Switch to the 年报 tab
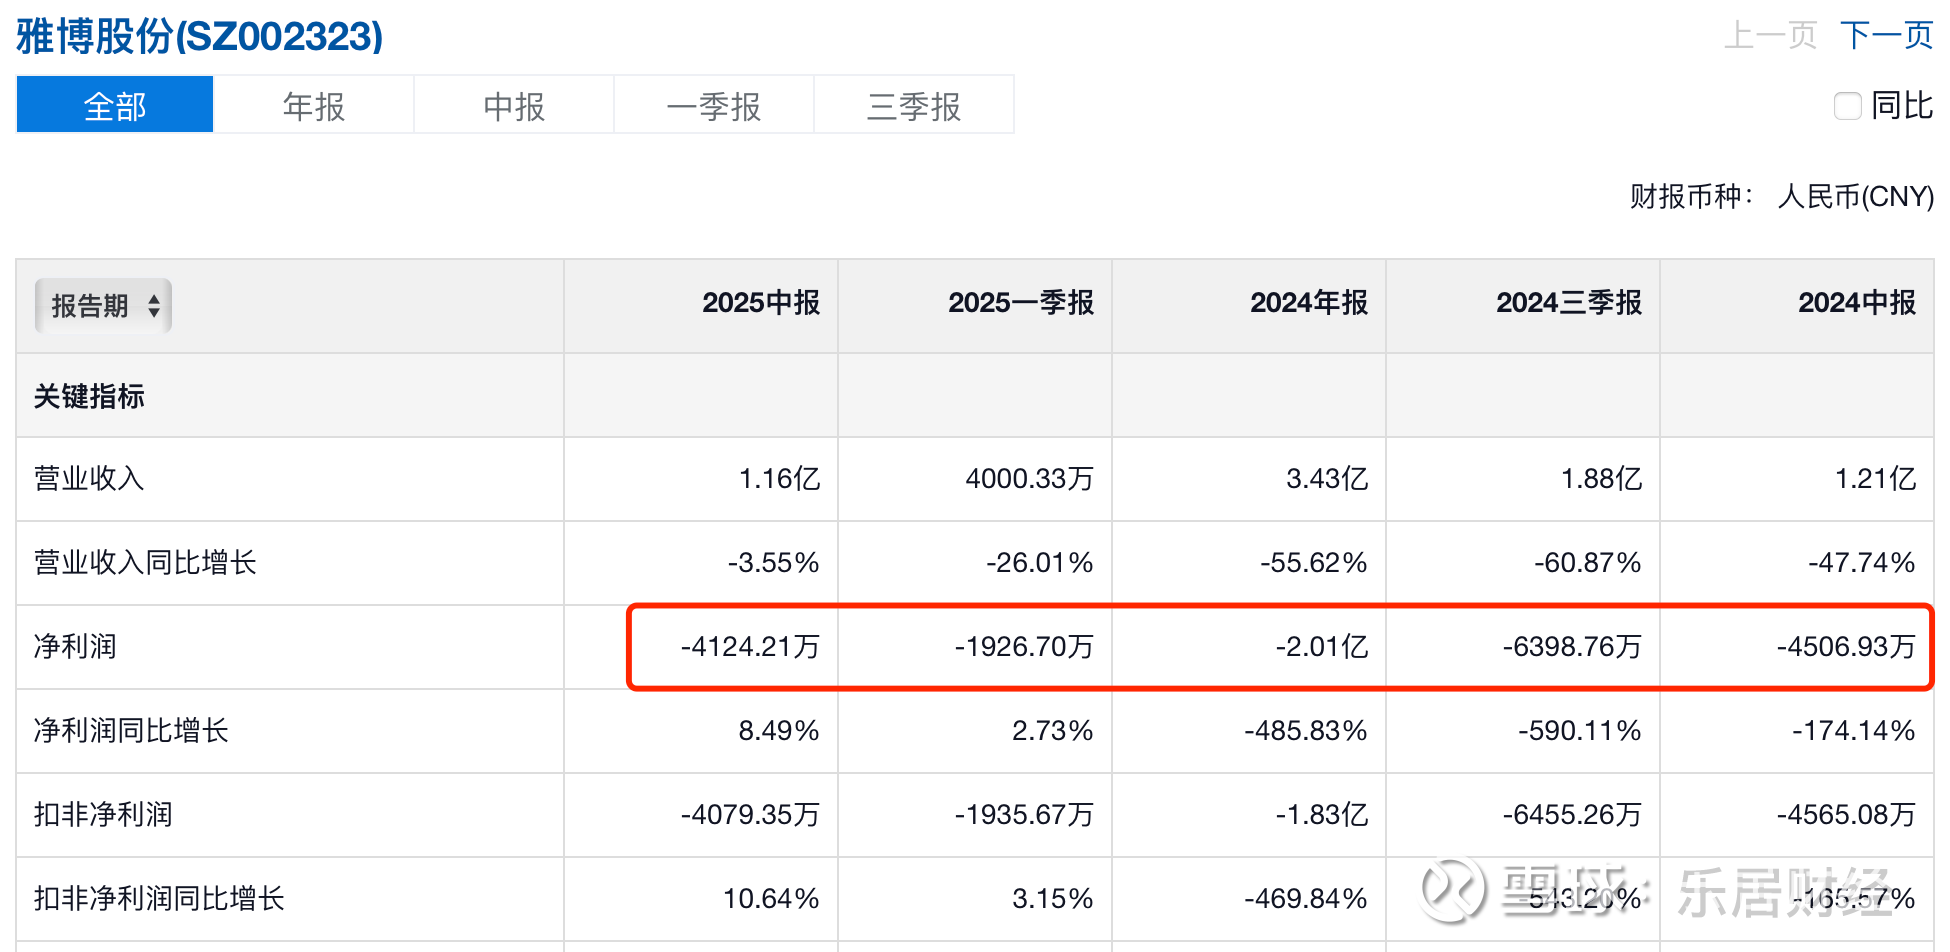The image size is (1950, 952). (x=314, y=105)
